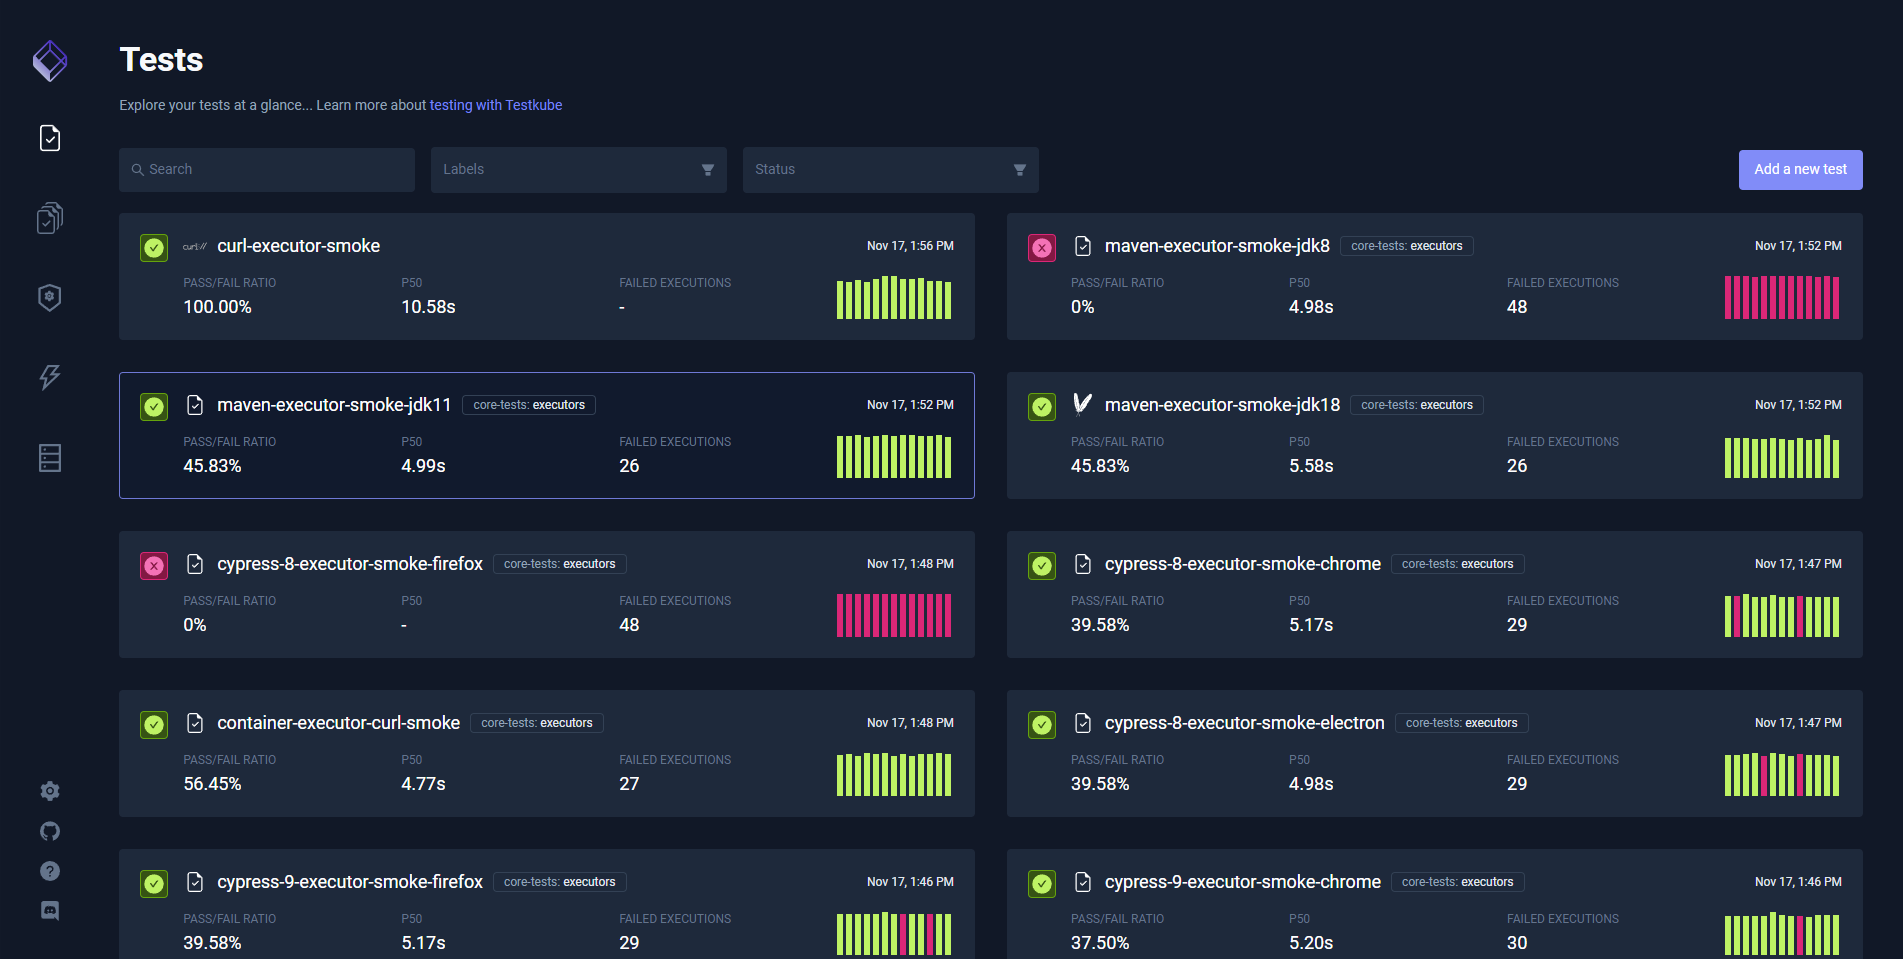
Task: Open the Status filter dropdown
Action: tap(891, 170)
